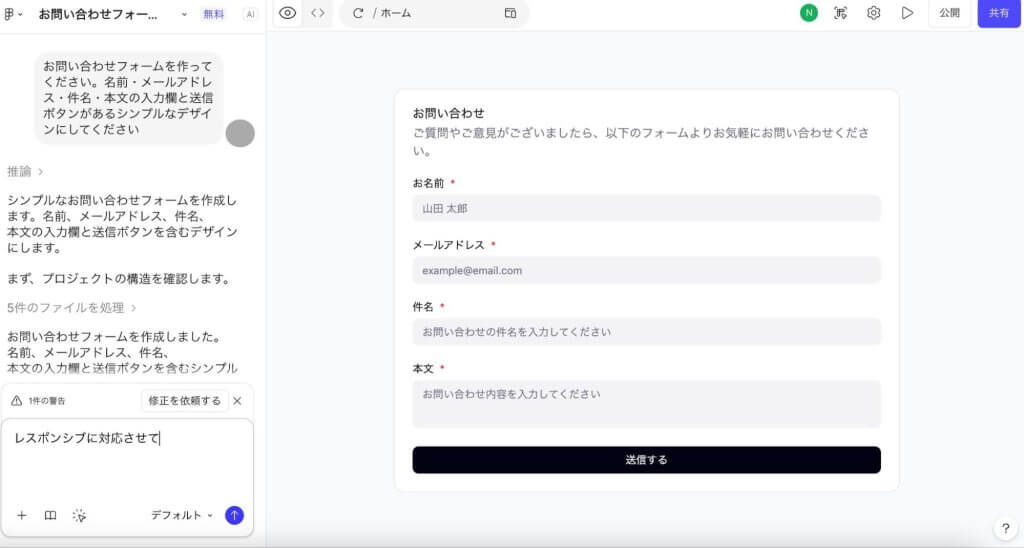Expand 5件のファイルを処理 details
Viewport: 1024px width, 548px height.
click(x=72, y=308)
